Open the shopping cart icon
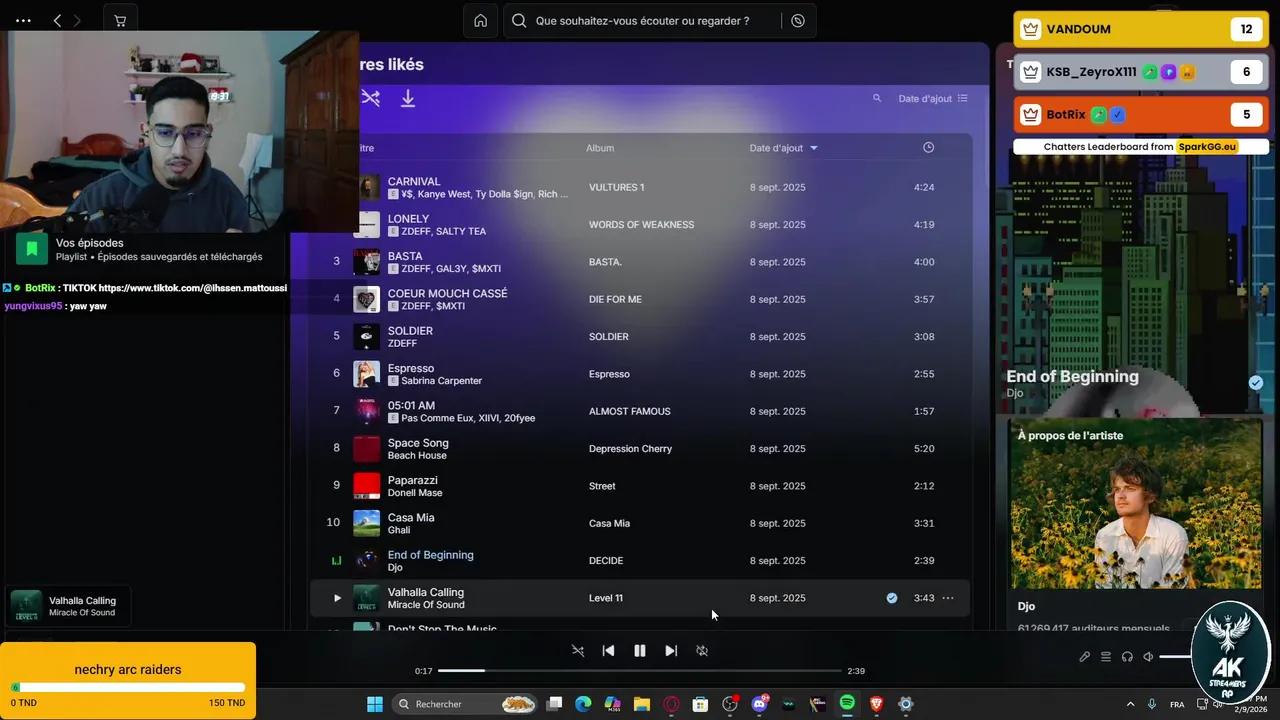Screen dimensions: 1280x720 (120, 20)
